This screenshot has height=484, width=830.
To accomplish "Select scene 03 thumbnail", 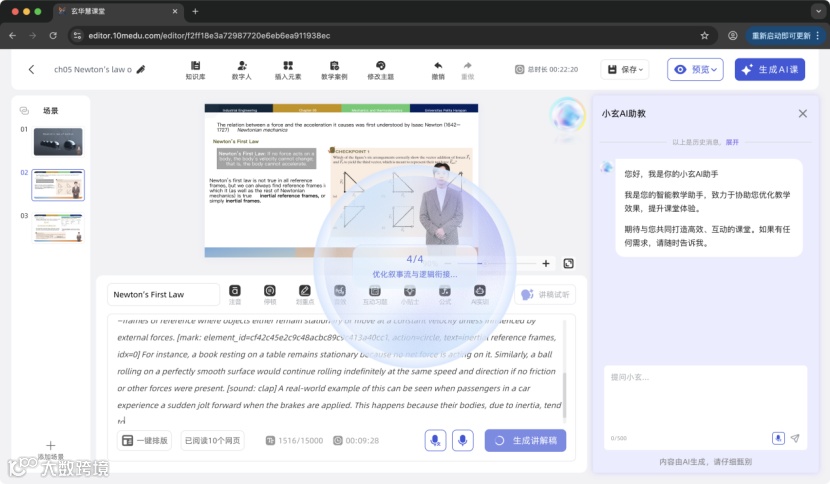I will tap(58, 228).
